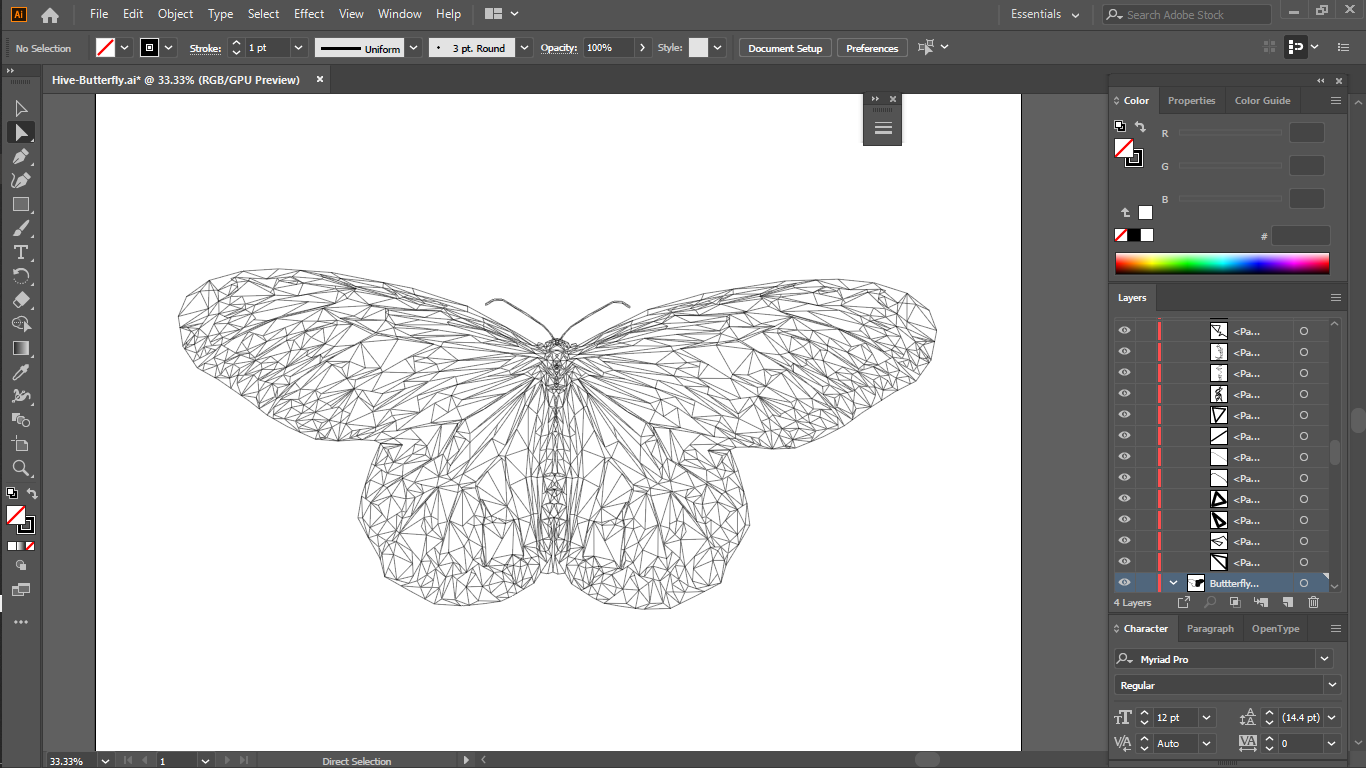Open the fill color dropdown in control bar

(x=125, y=48)
